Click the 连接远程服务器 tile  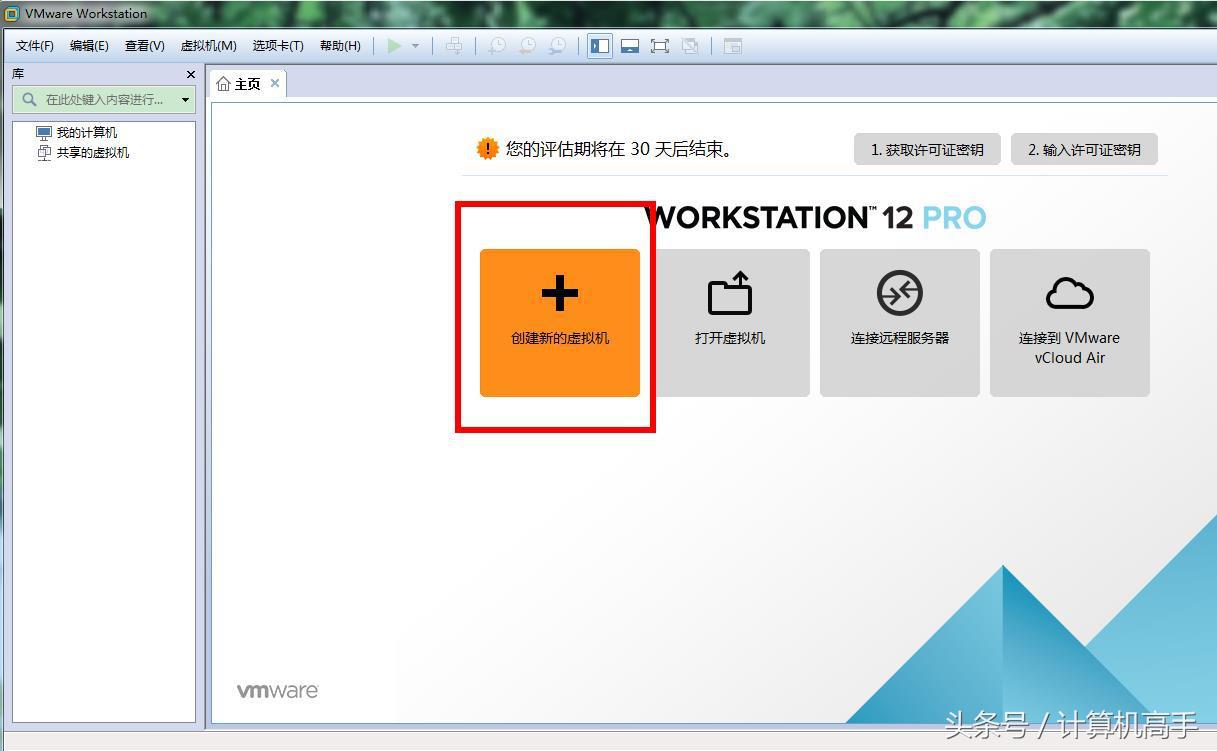[900, 323]
